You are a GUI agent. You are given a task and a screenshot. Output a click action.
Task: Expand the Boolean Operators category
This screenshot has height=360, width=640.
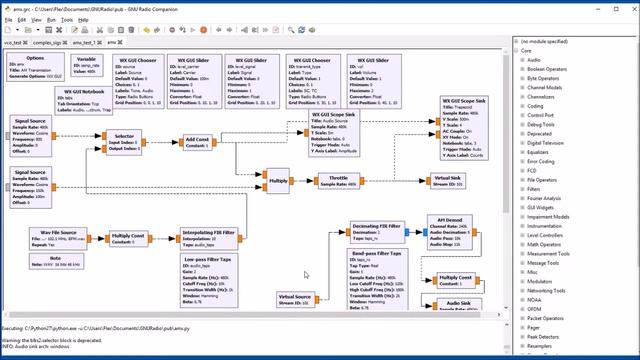point(522,69)
